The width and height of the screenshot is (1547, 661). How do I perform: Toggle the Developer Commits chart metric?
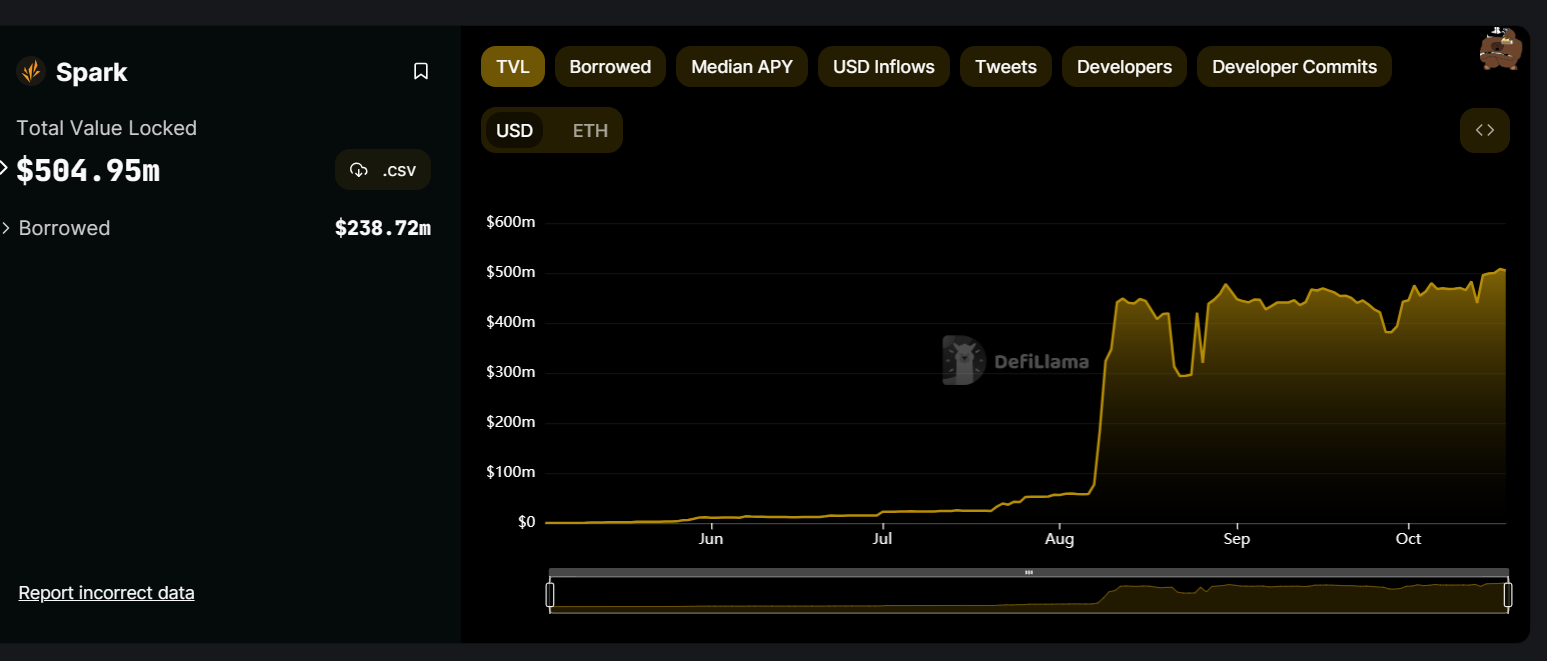pos(1294,67)
